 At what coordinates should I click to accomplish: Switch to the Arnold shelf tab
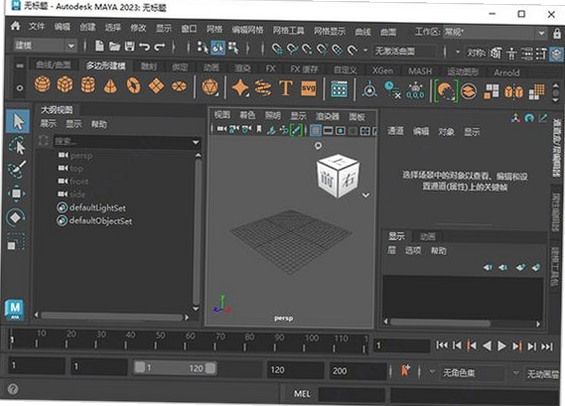[507, 72]
